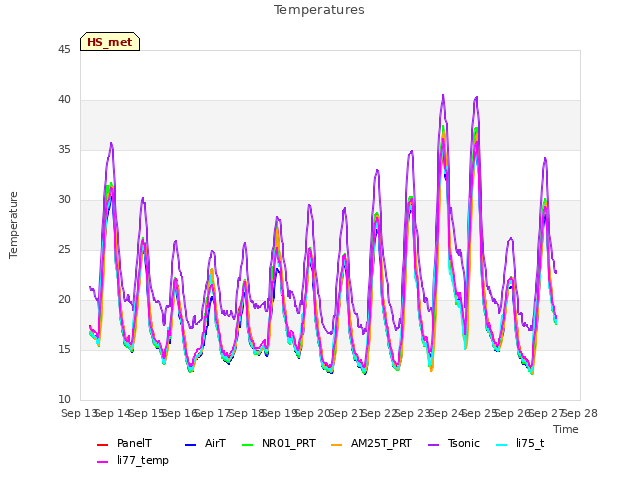Click the 35 y-axis tick label
The image size is (640, 480).
(64, 150)
